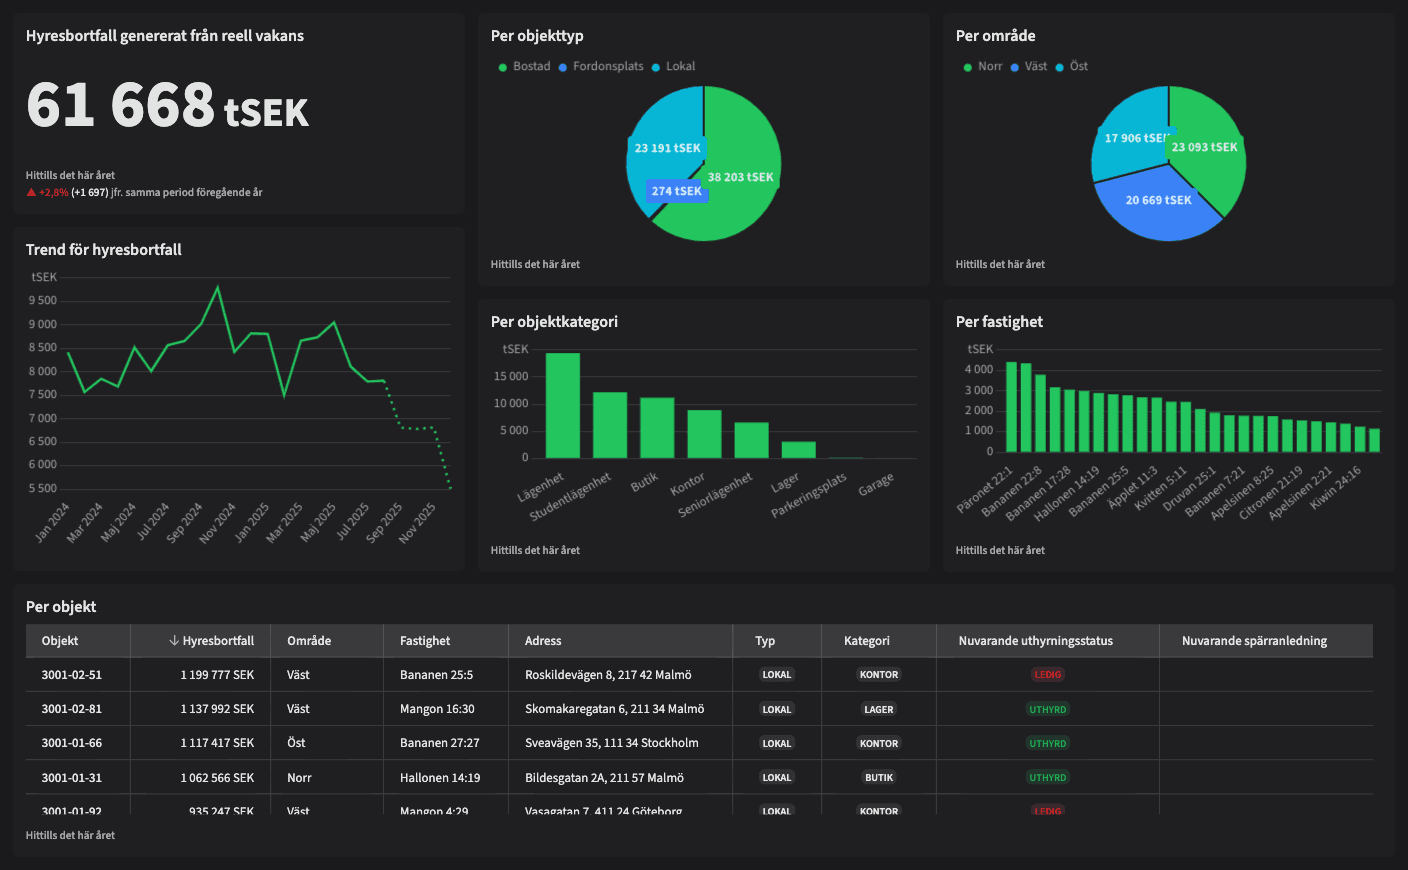Click the address Roskildevägen 8, 217 42 Malmö
Screen dimensions: 1408x870
click(608, 675)
